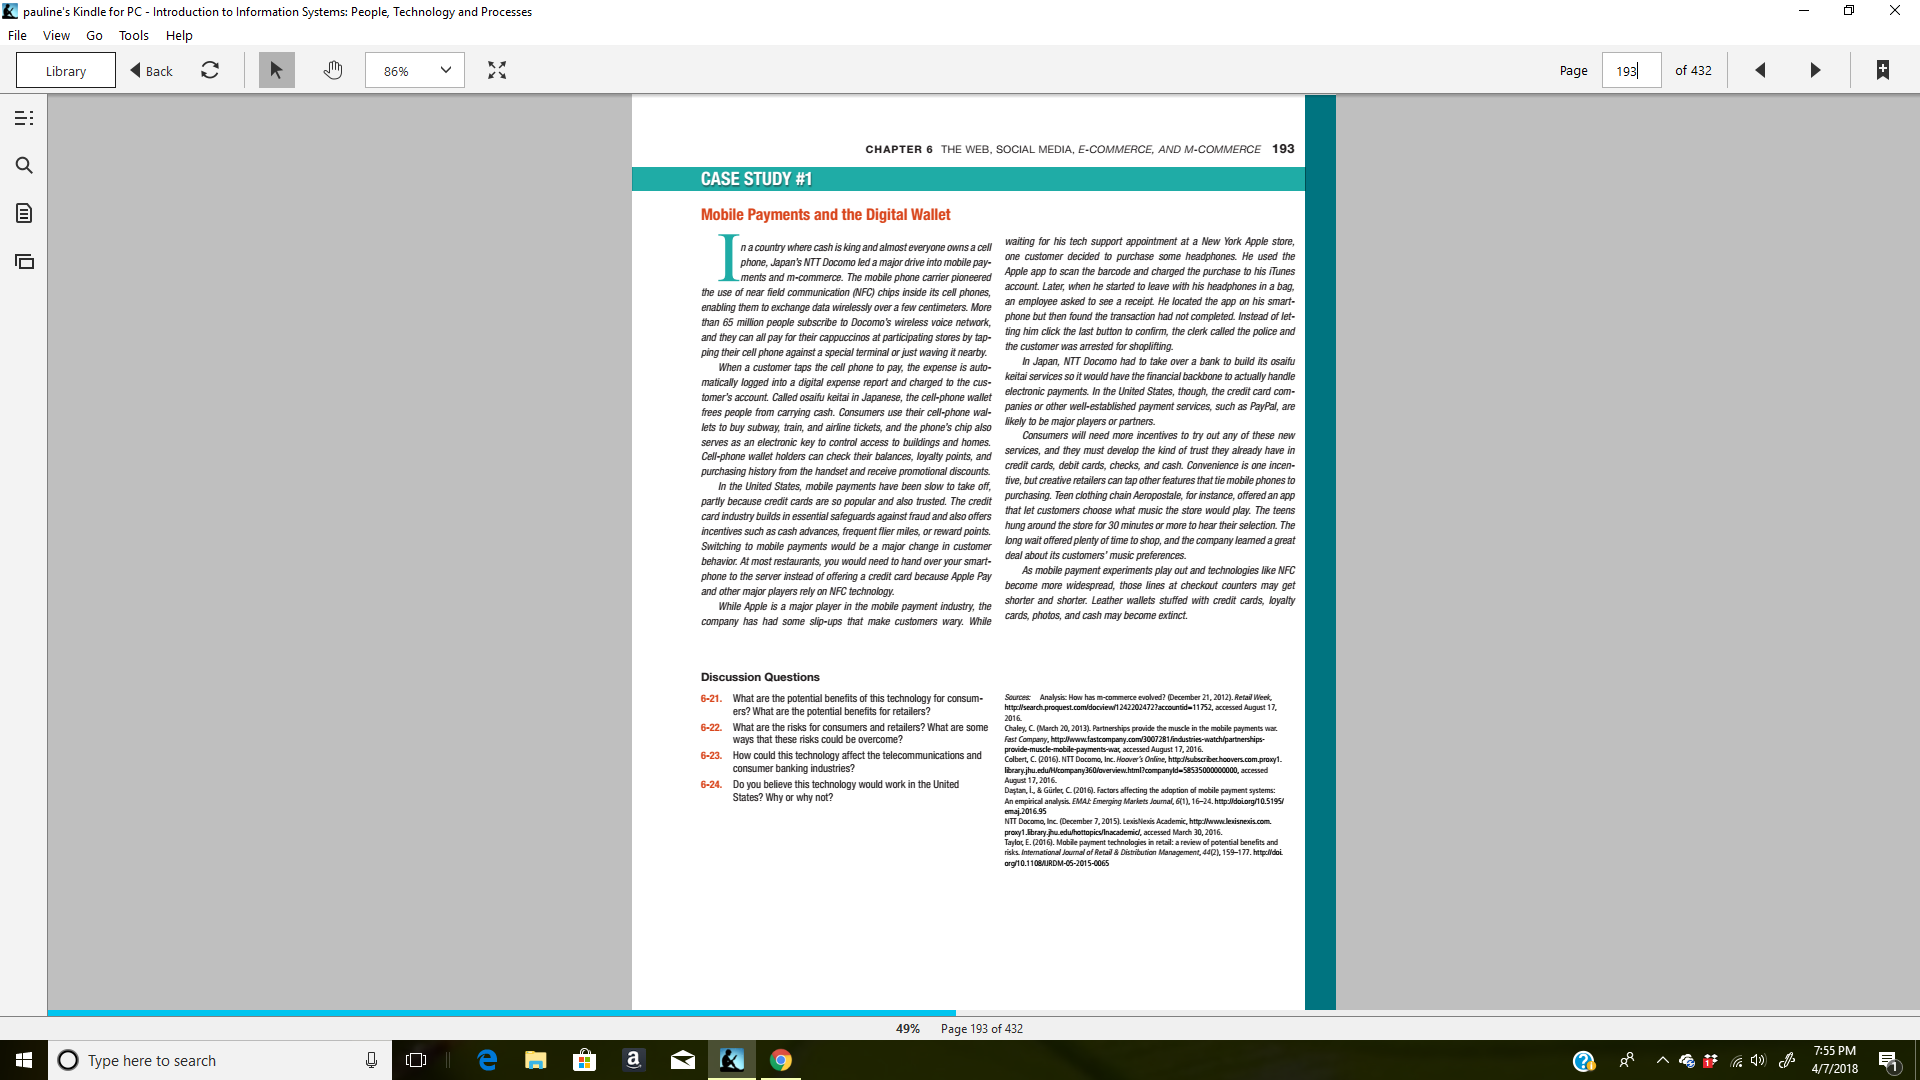Click the sync refresh icon

[210, 70]
